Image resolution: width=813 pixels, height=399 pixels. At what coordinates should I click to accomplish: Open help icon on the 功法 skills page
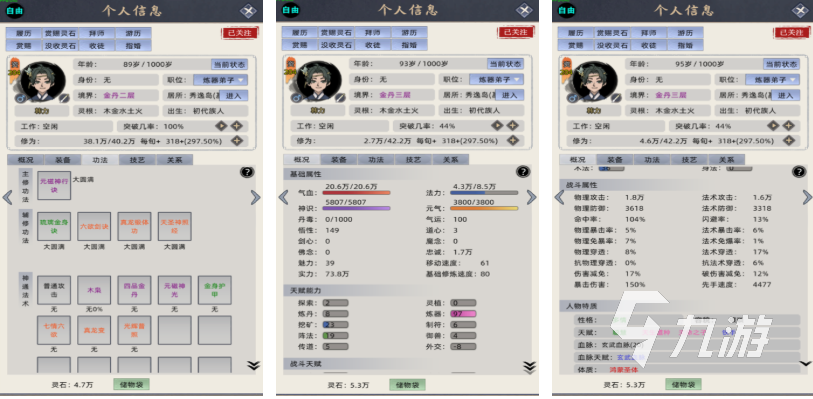pos(247,172)
